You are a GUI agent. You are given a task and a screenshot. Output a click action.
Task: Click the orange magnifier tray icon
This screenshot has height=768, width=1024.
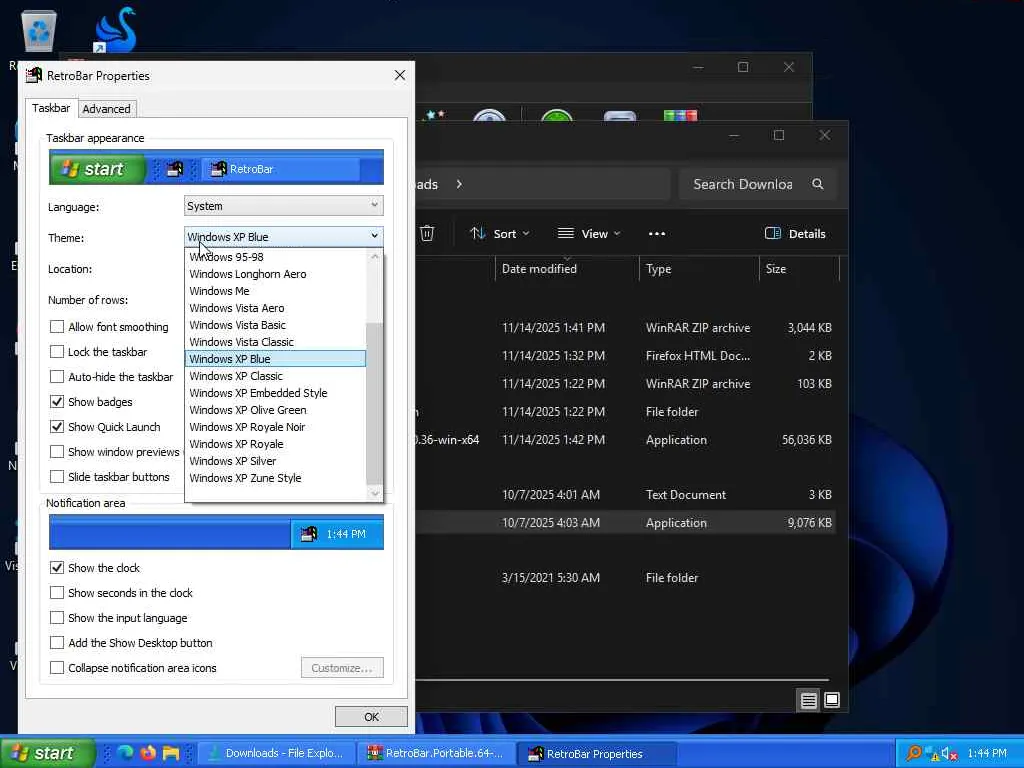(914, 753)
